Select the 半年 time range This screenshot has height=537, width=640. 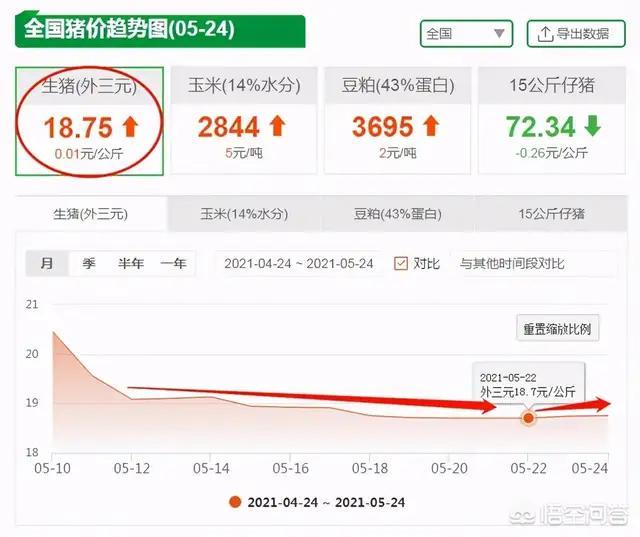pyautogui.click(x=131, y=263)
